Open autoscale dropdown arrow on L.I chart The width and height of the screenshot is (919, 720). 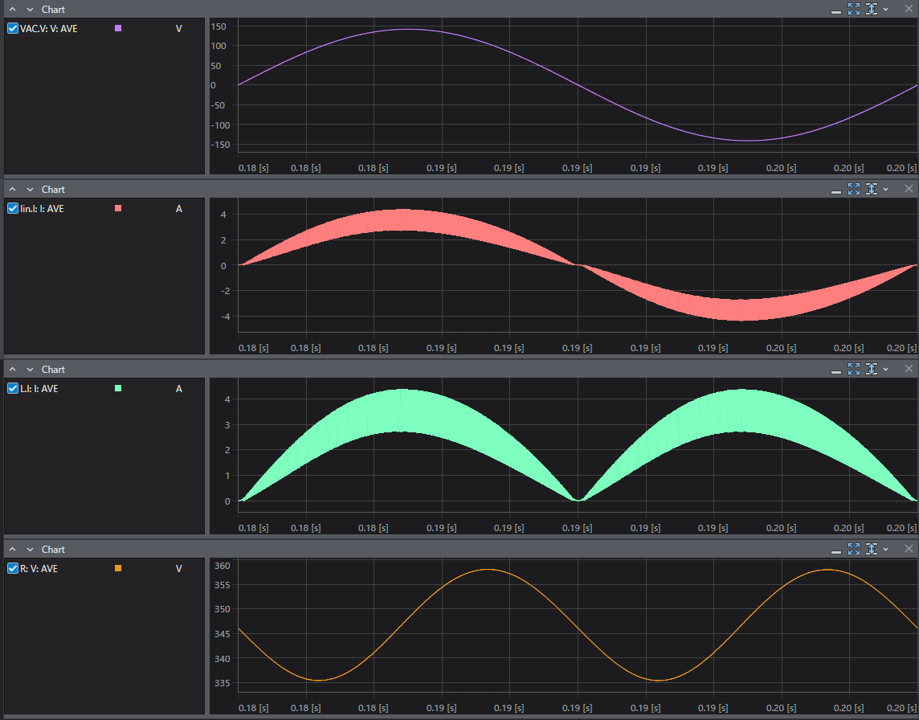point(886,369)
